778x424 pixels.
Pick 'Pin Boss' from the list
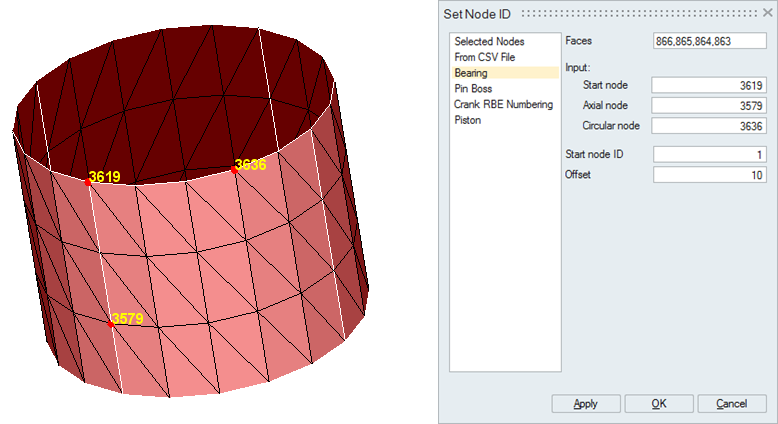(x=473, y=89)
